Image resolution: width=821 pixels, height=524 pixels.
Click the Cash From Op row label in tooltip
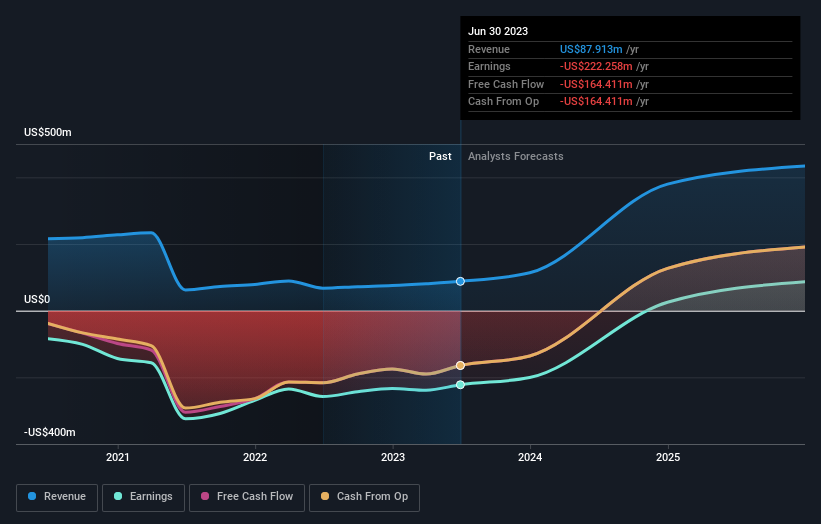pyautogui.click(x=503, y=102)
